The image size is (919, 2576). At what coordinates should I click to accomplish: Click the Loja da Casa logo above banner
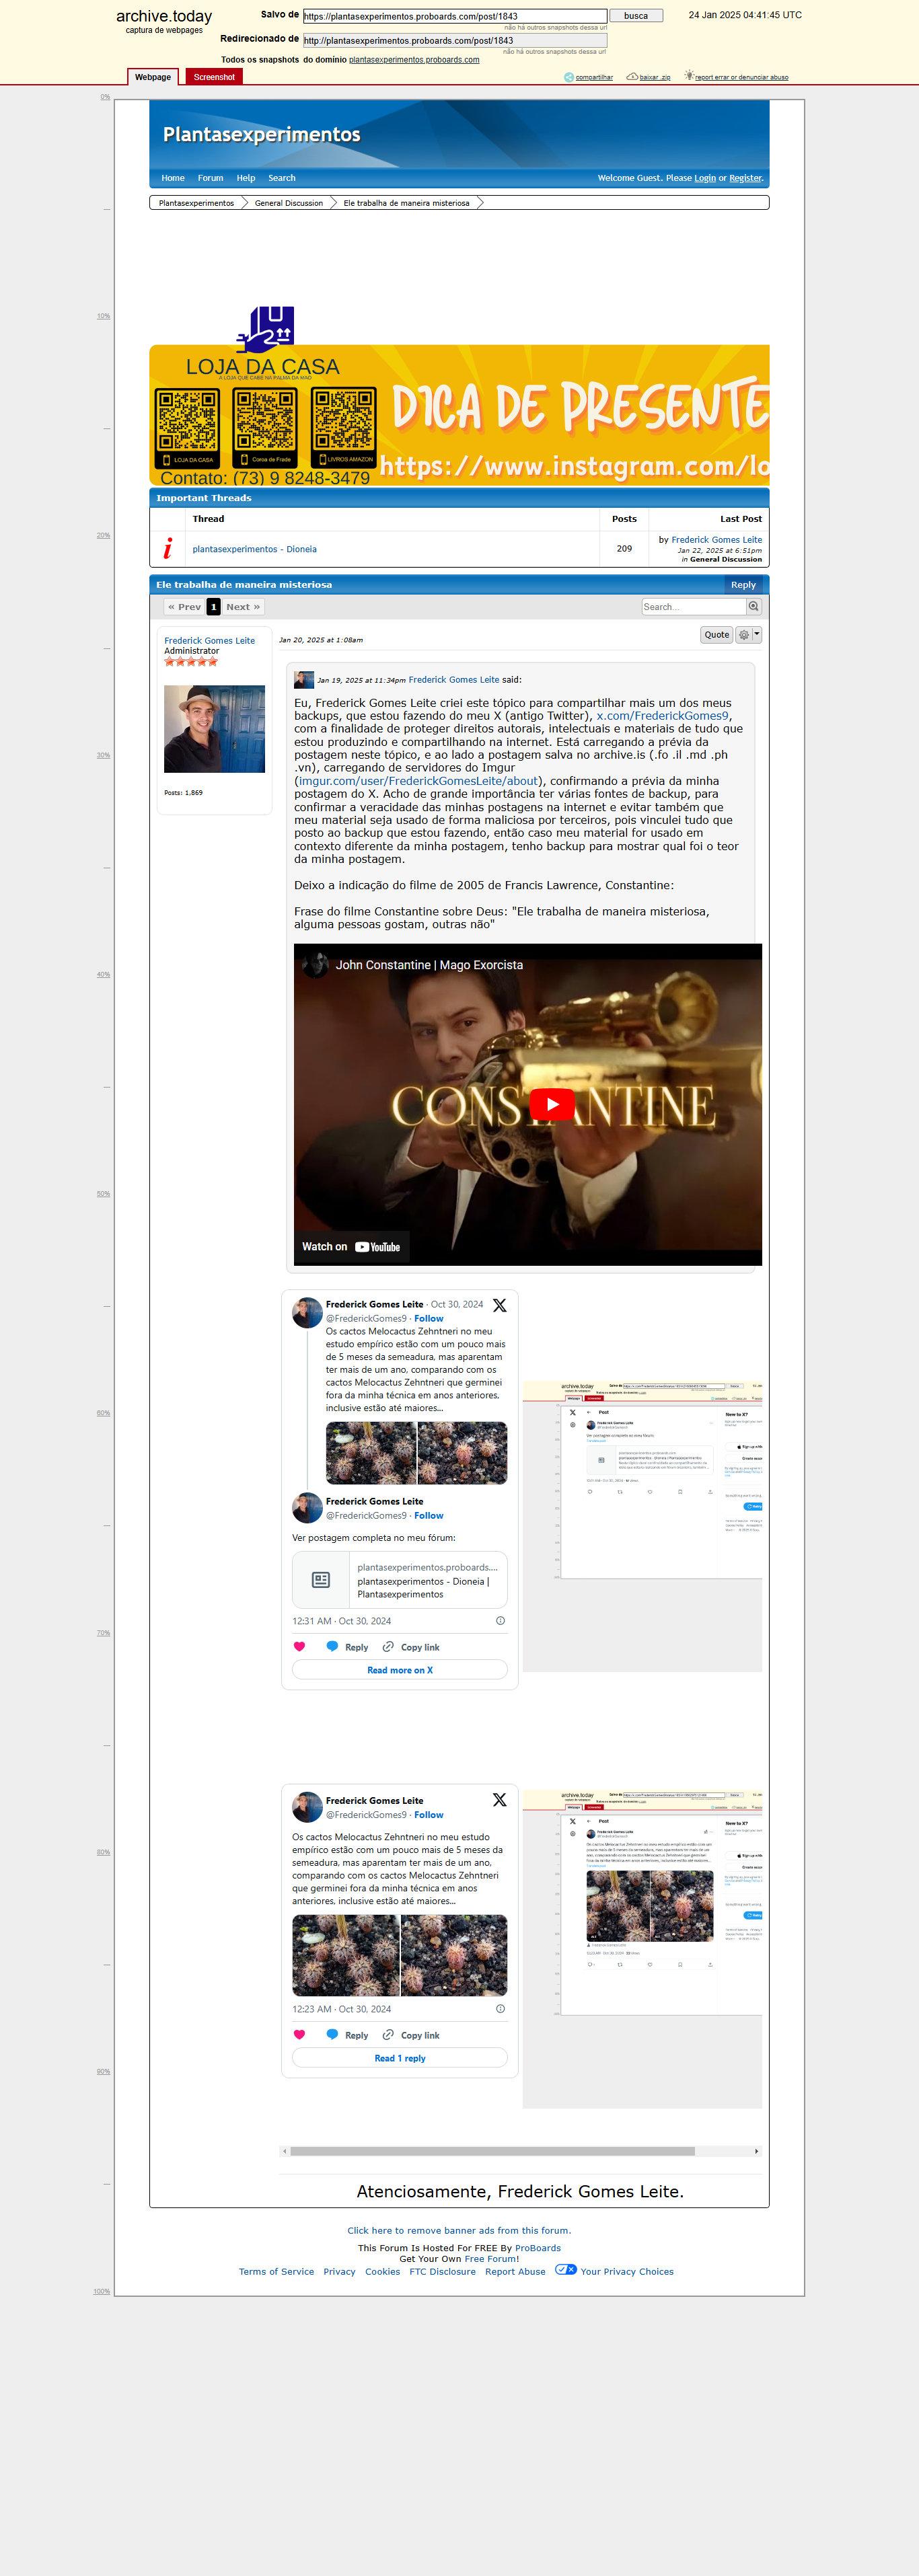[x=266, y=329]
